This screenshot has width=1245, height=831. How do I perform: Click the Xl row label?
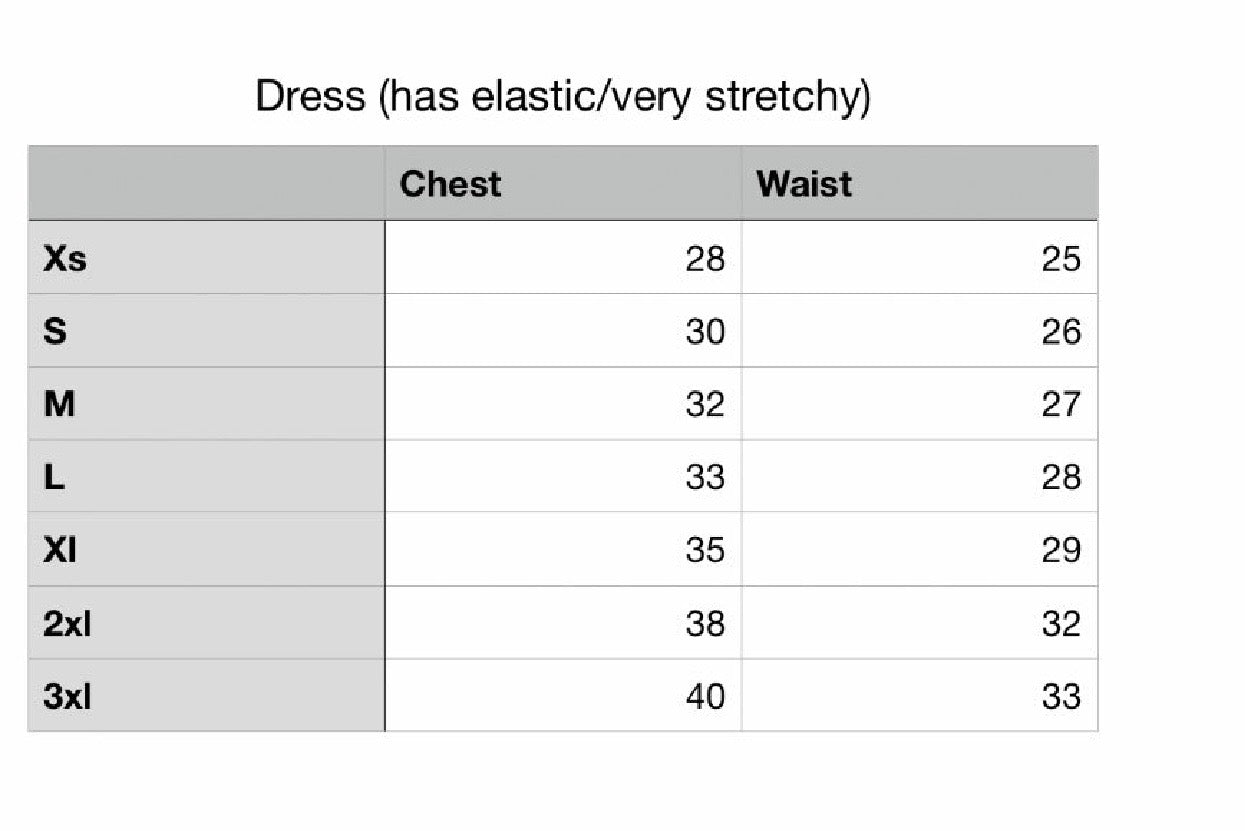61,550
